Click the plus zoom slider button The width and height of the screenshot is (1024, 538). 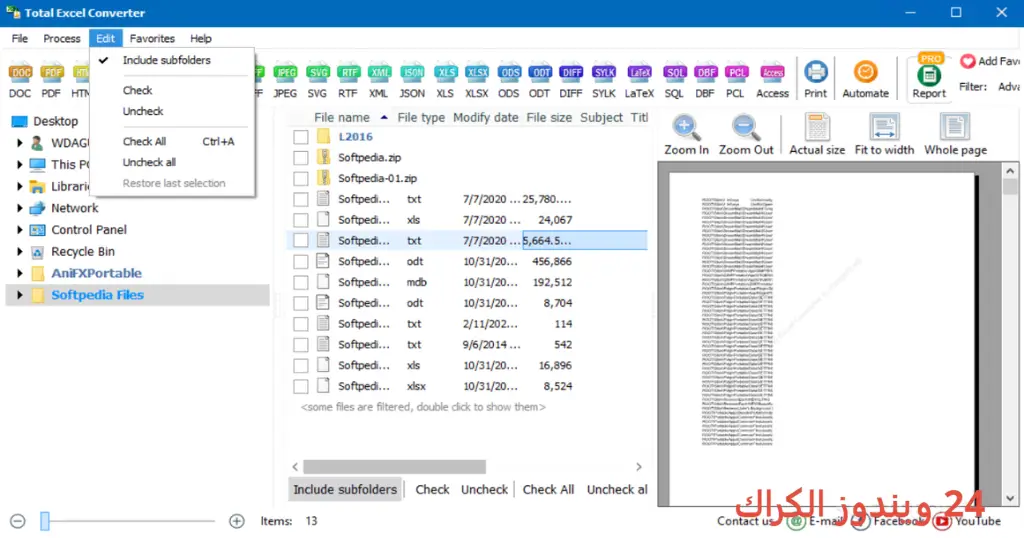[x=236, y=521]
